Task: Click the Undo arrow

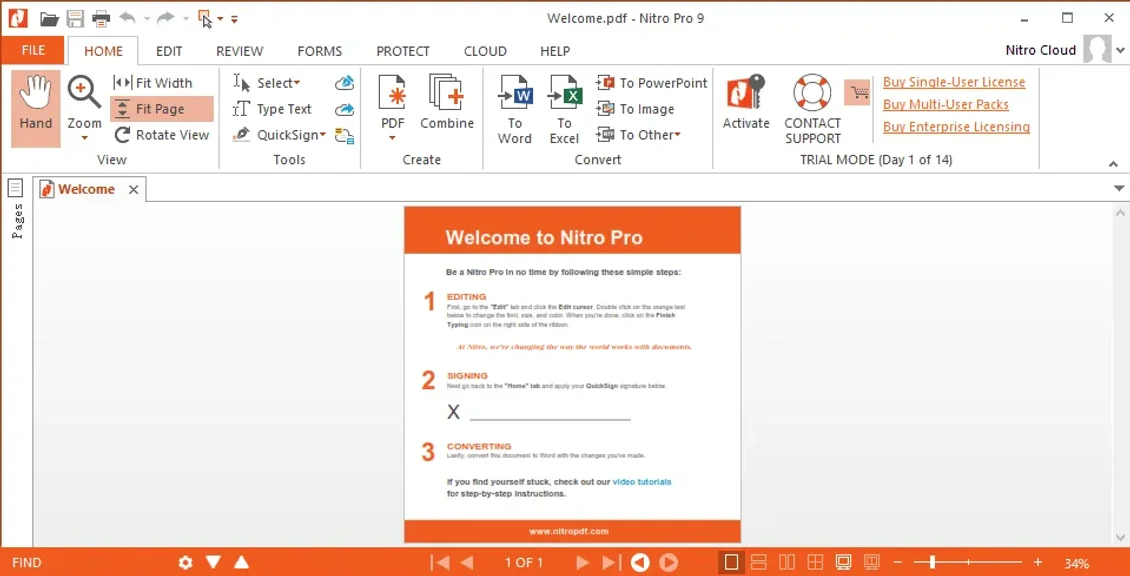Action: click(127, 17)
